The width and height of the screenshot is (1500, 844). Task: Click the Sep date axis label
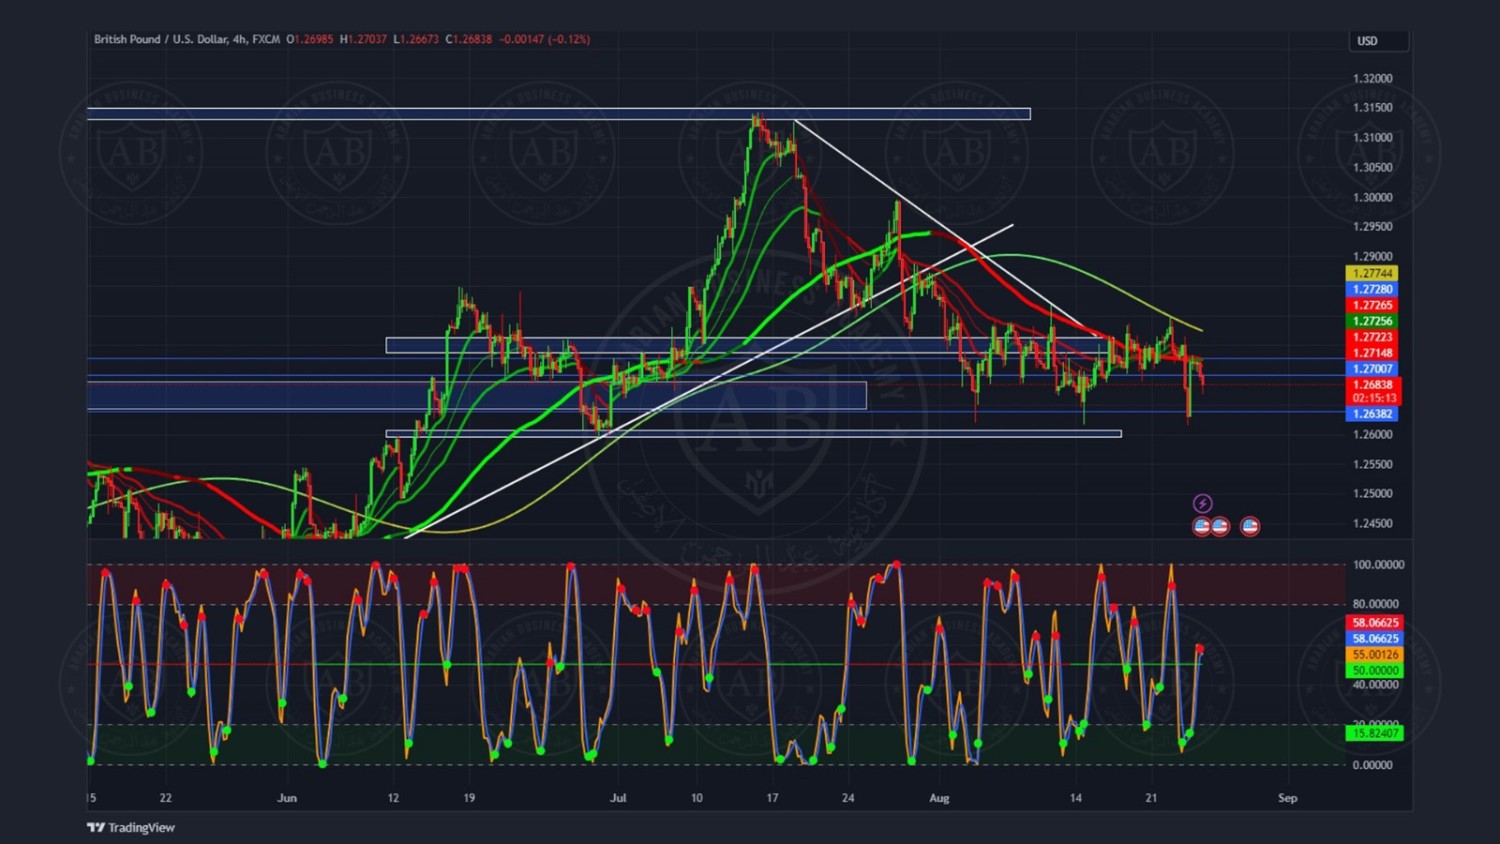tap(1288, 798)
